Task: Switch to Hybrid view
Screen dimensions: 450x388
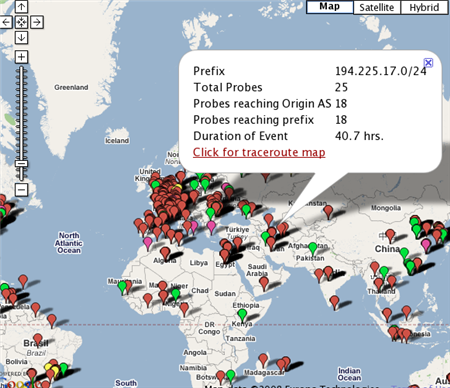Action: pyautogui.click(x=424, y=7)
